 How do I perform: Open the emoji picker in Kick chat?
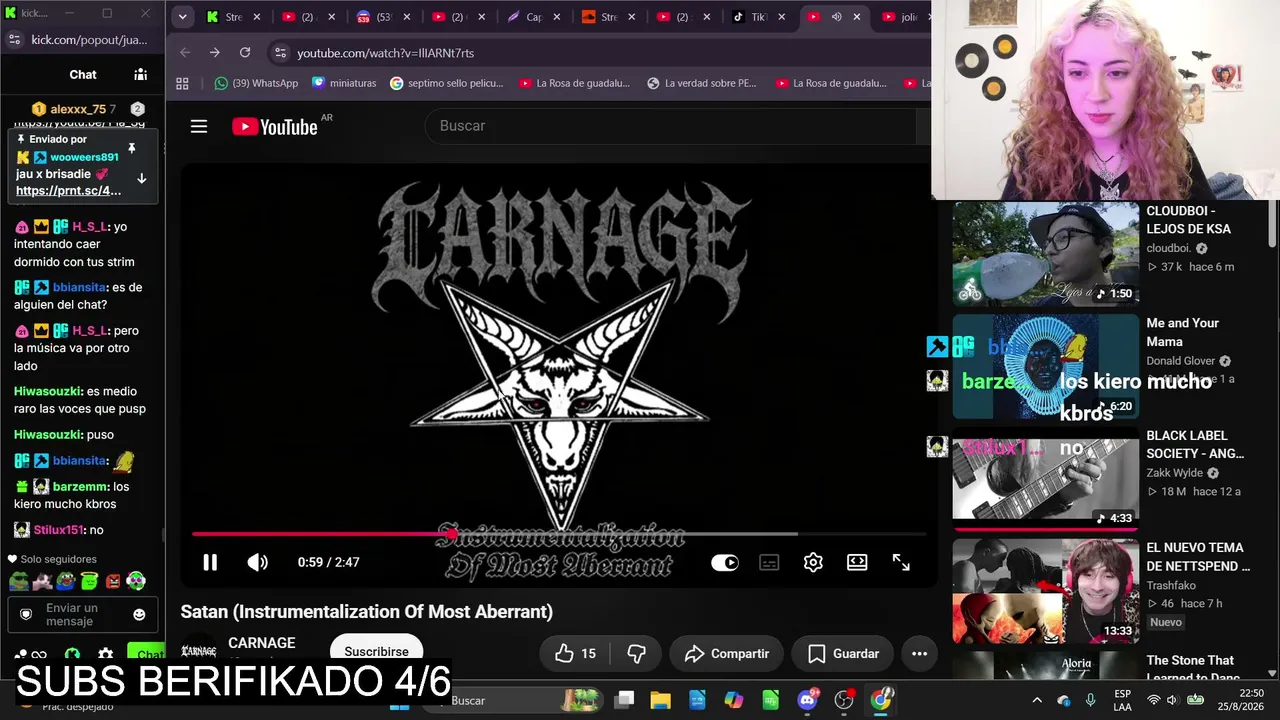139,614
